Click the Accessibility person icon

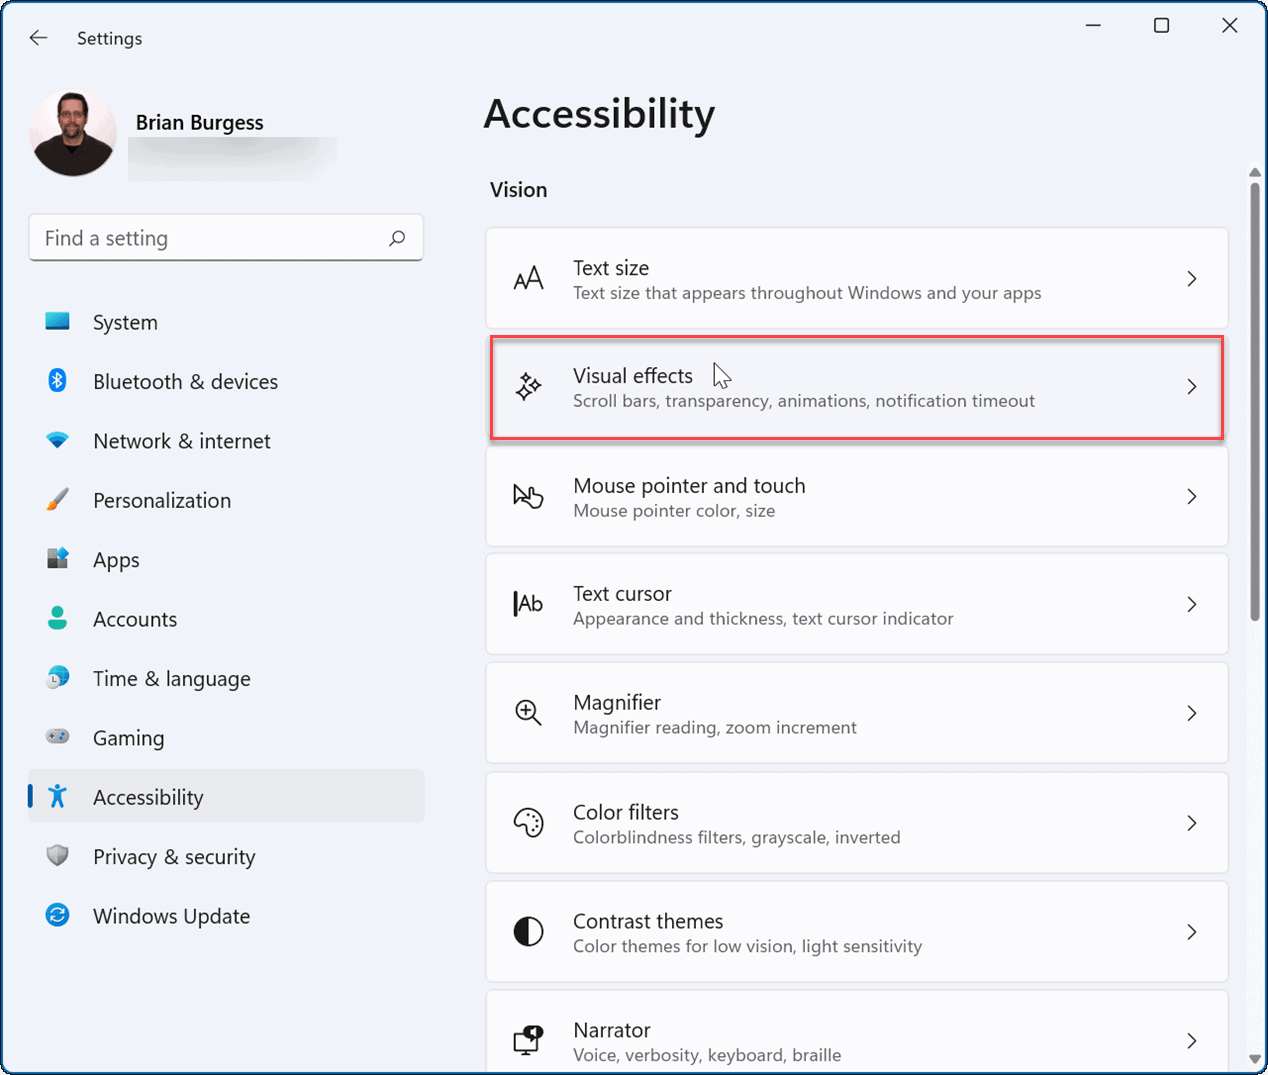[57, 796]
